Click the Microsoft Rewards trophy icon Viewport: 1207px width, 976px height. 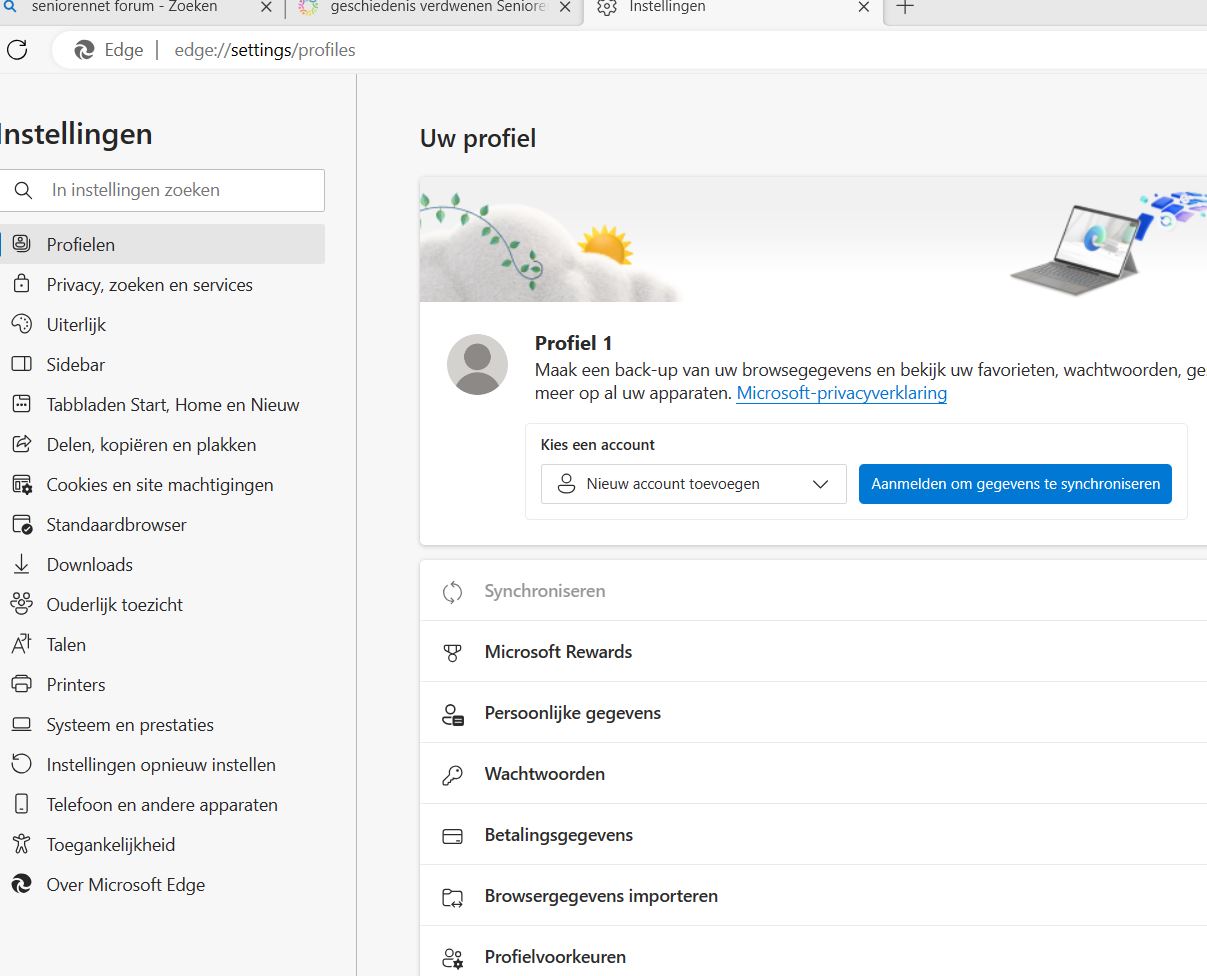453,653
